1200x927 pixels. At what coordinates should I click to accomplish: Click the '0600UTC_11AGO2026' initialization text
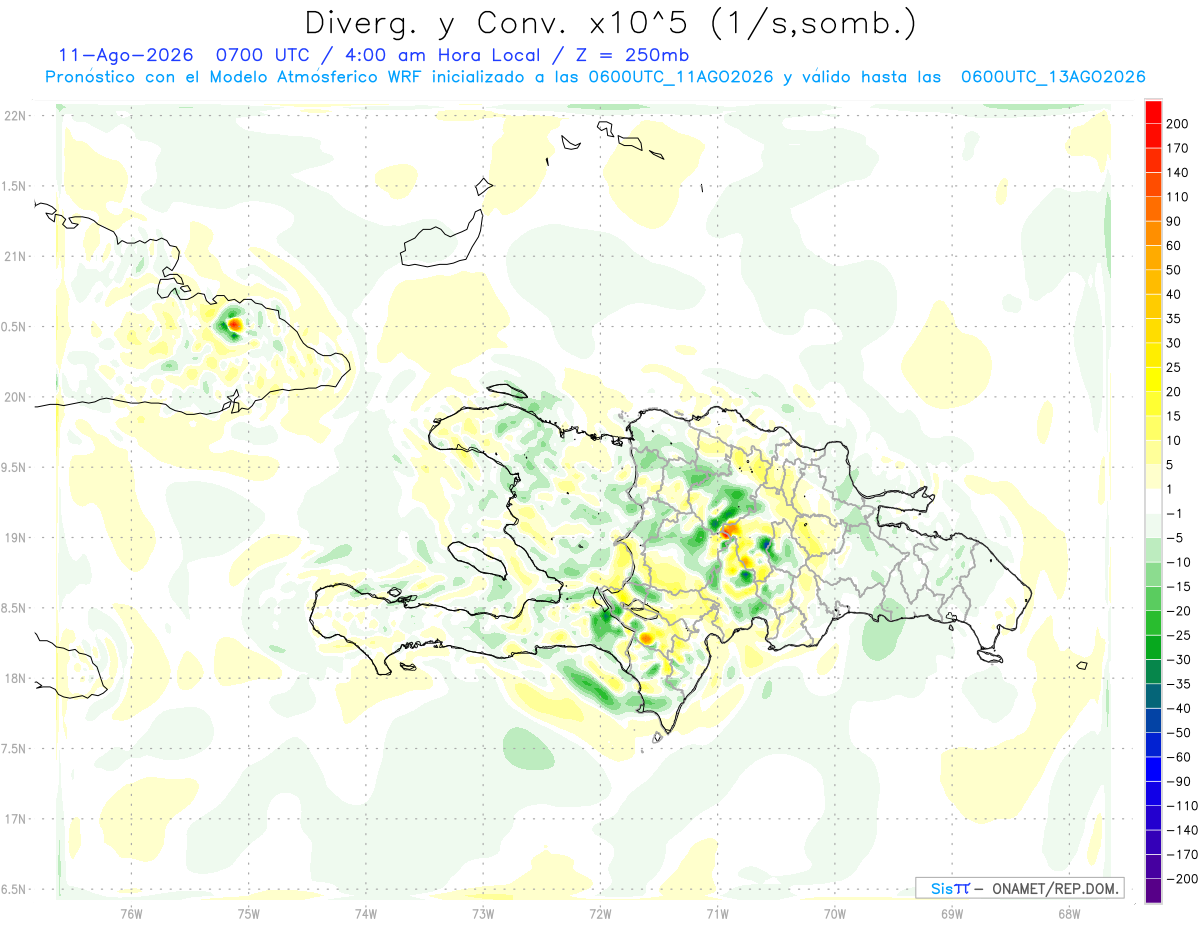click(x=681, y=77)
